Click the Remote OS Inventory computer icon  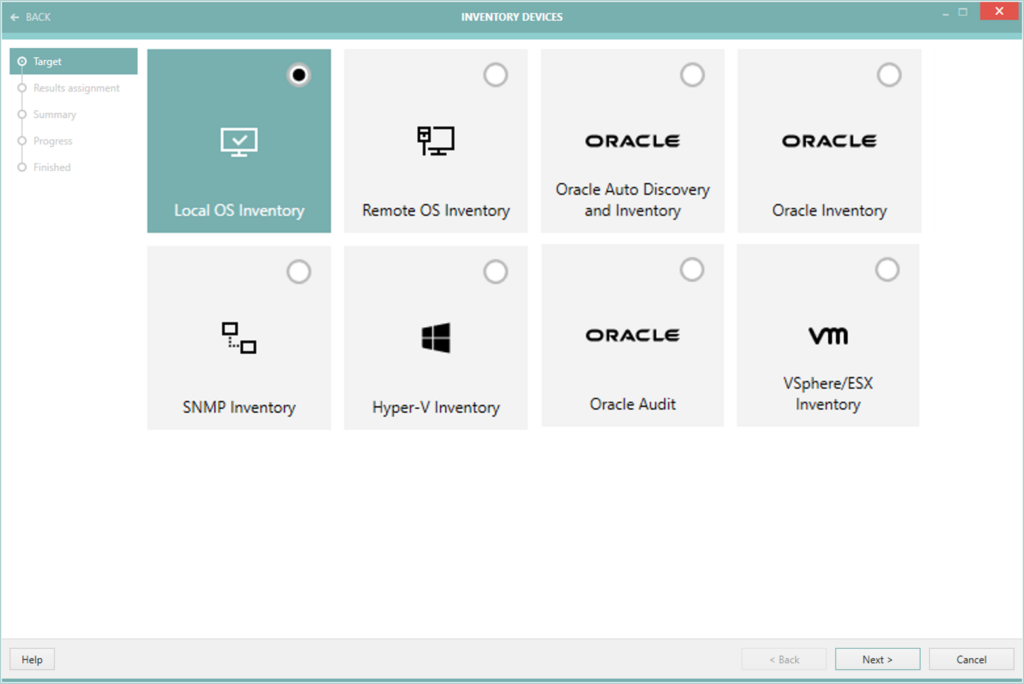tap(436, 140)
